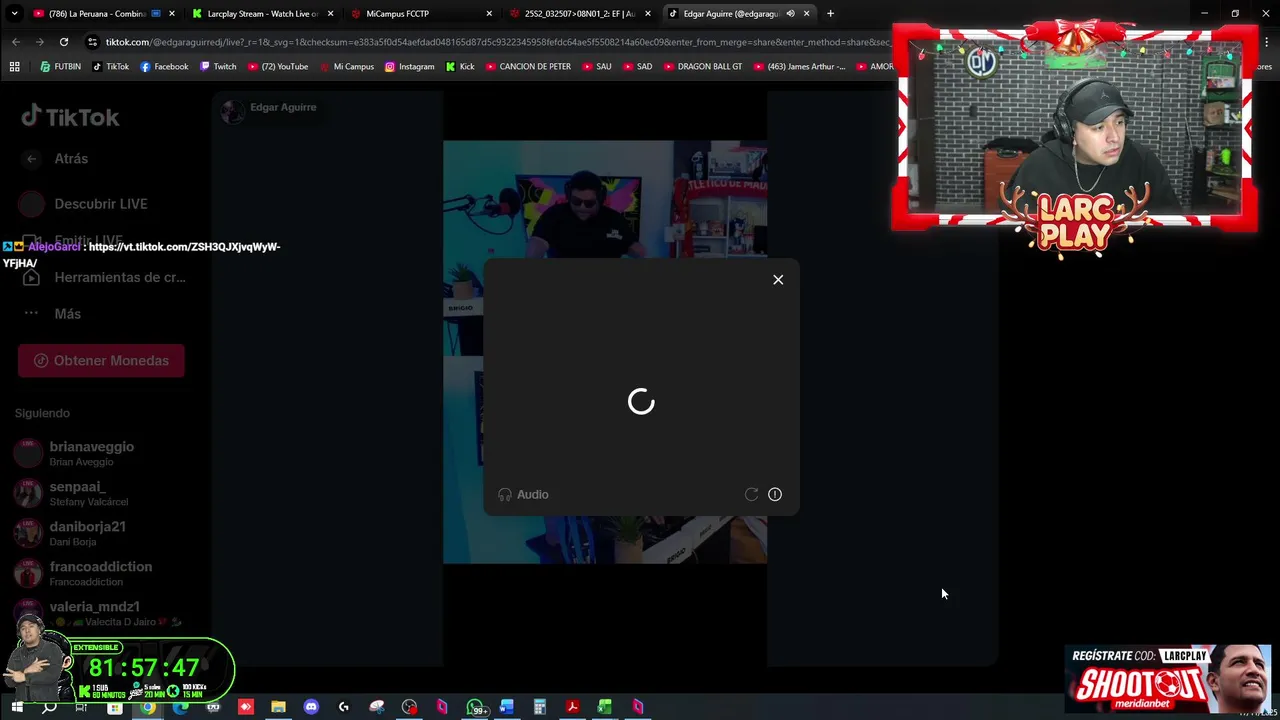This screenshot has width=1280, height=720.
Task: Go back in browser history
Action: [x=16, y=42]
